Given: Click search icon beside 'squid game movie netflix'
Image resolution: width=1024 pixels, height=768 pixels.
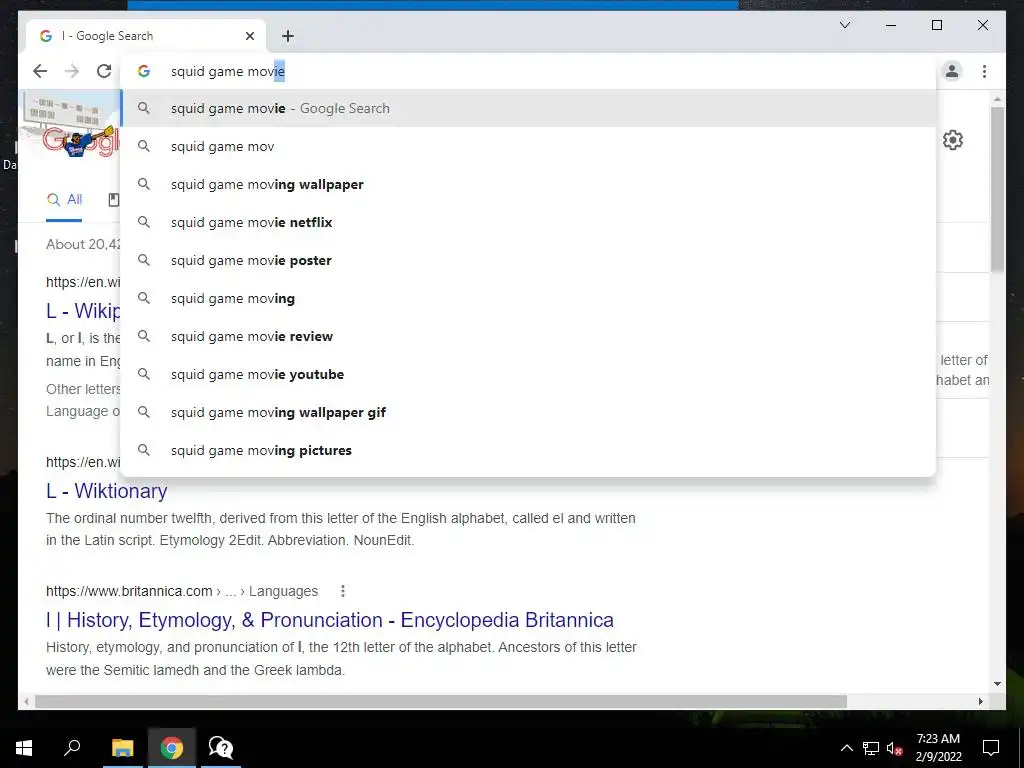Looking at the screenshot, I should (144, 222).
